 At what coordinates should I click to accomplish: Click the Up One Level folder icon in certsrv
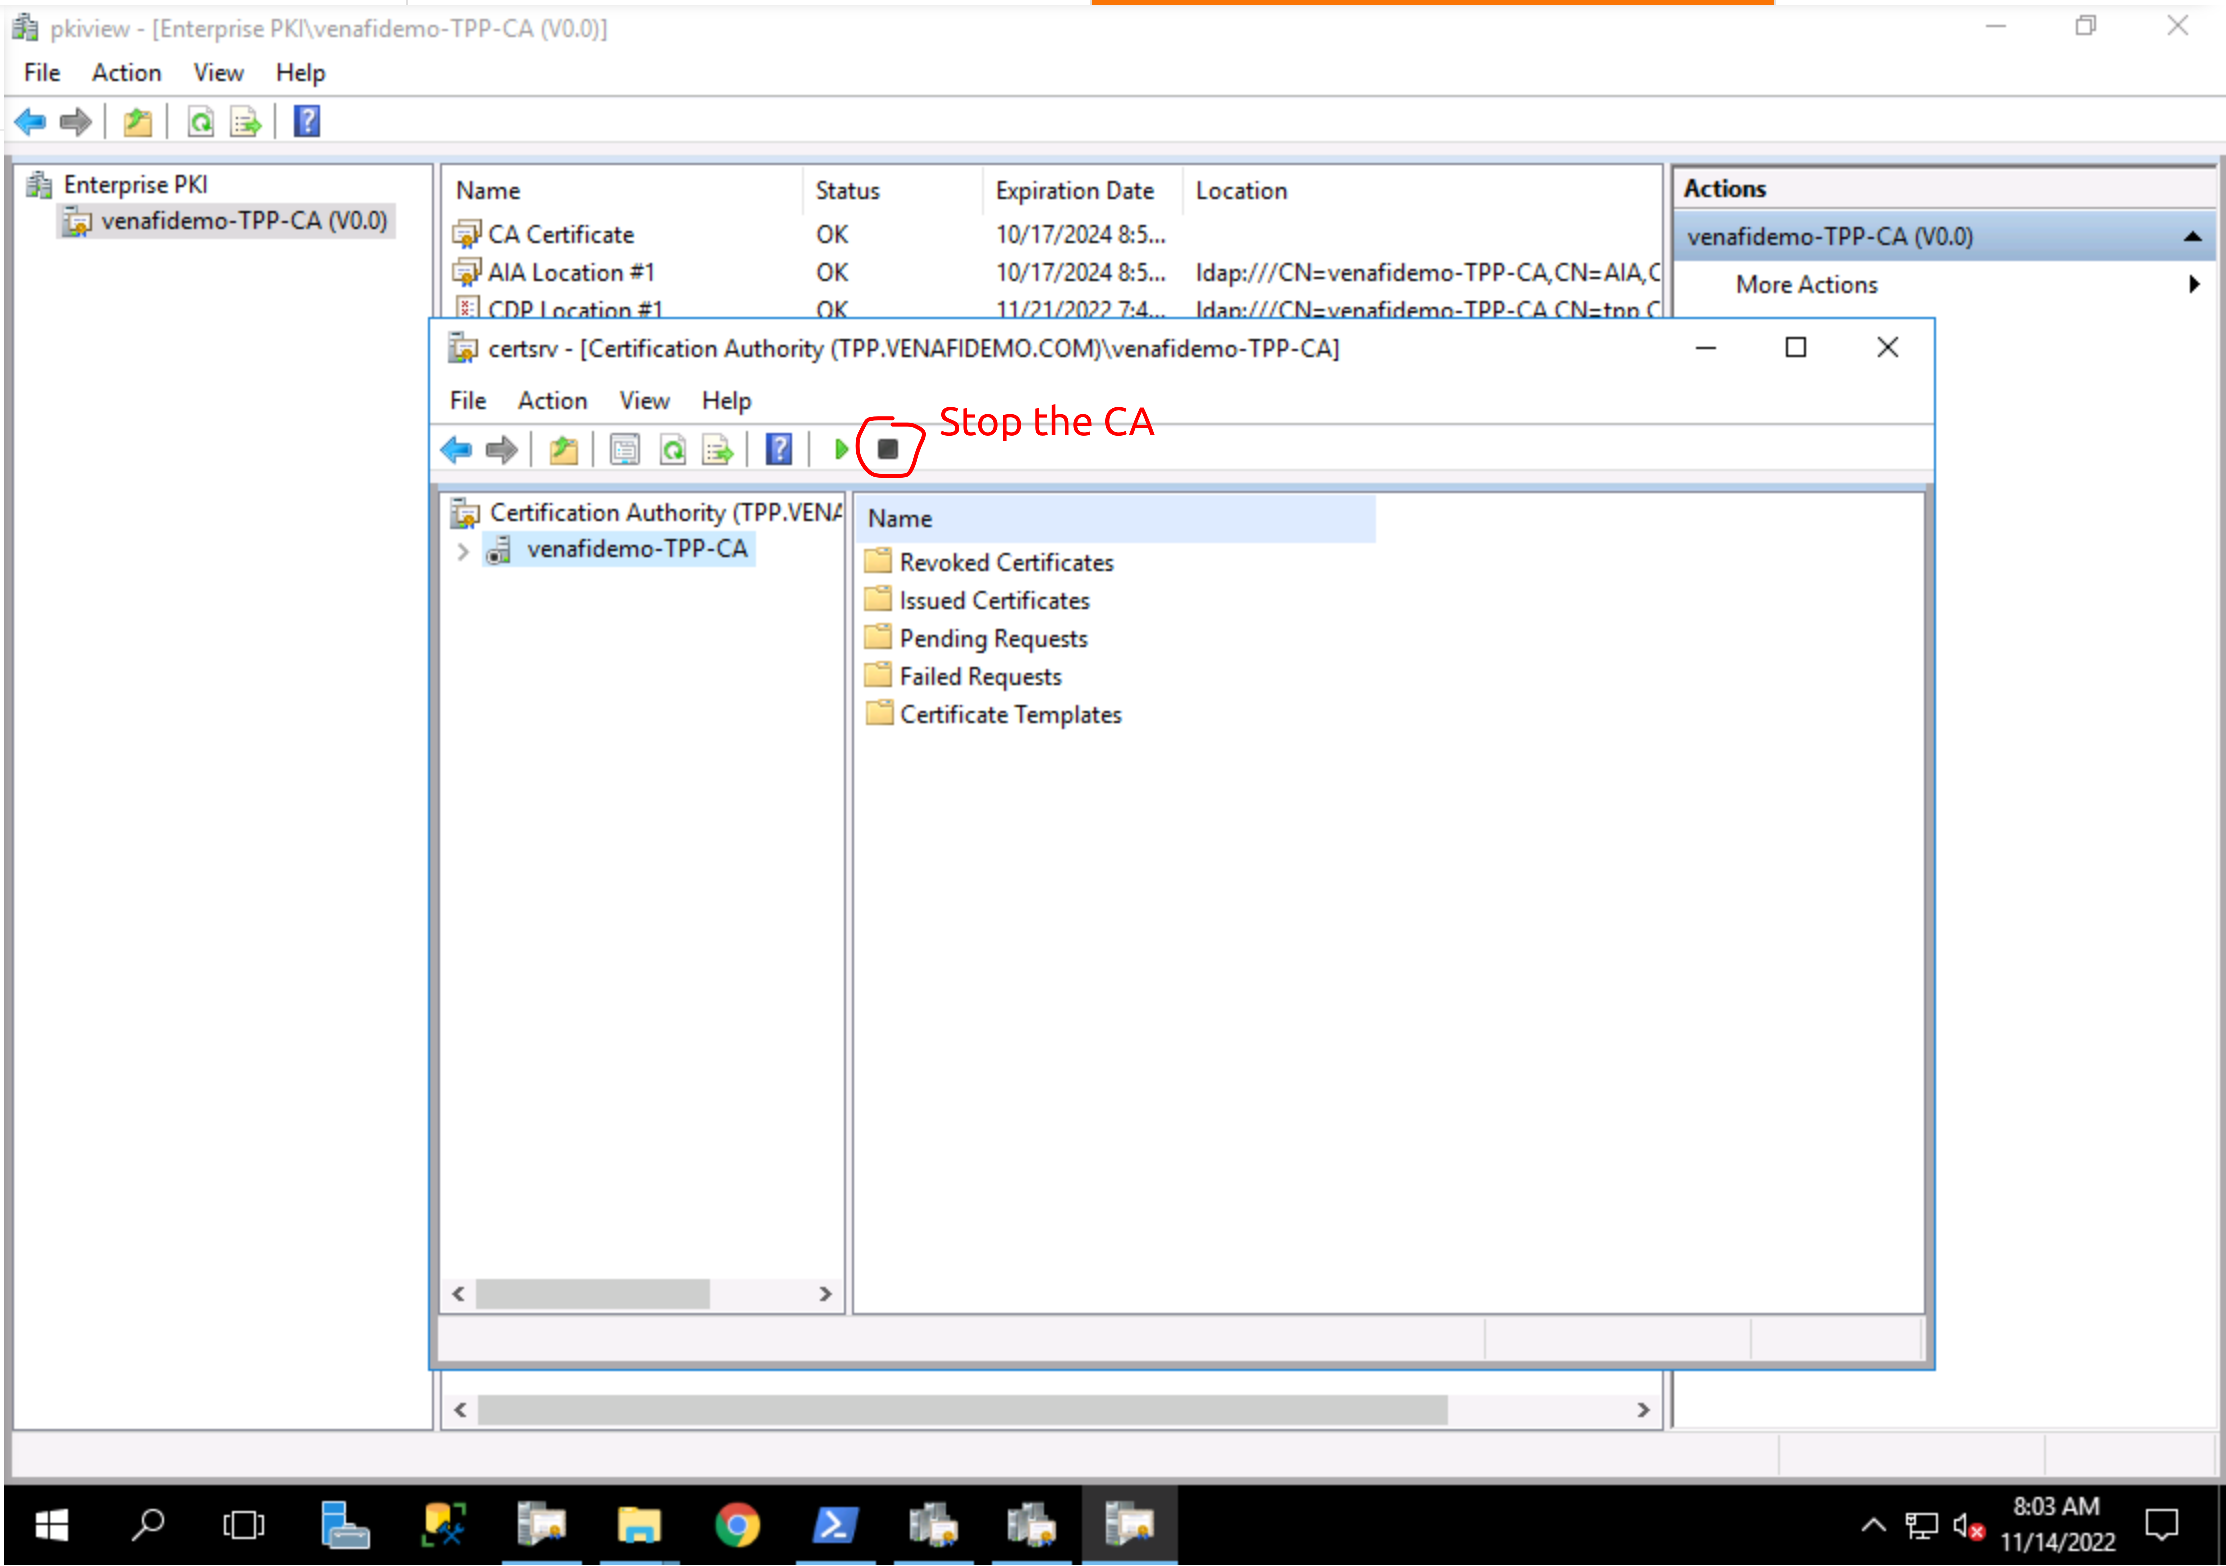click(x=564, y=450)
